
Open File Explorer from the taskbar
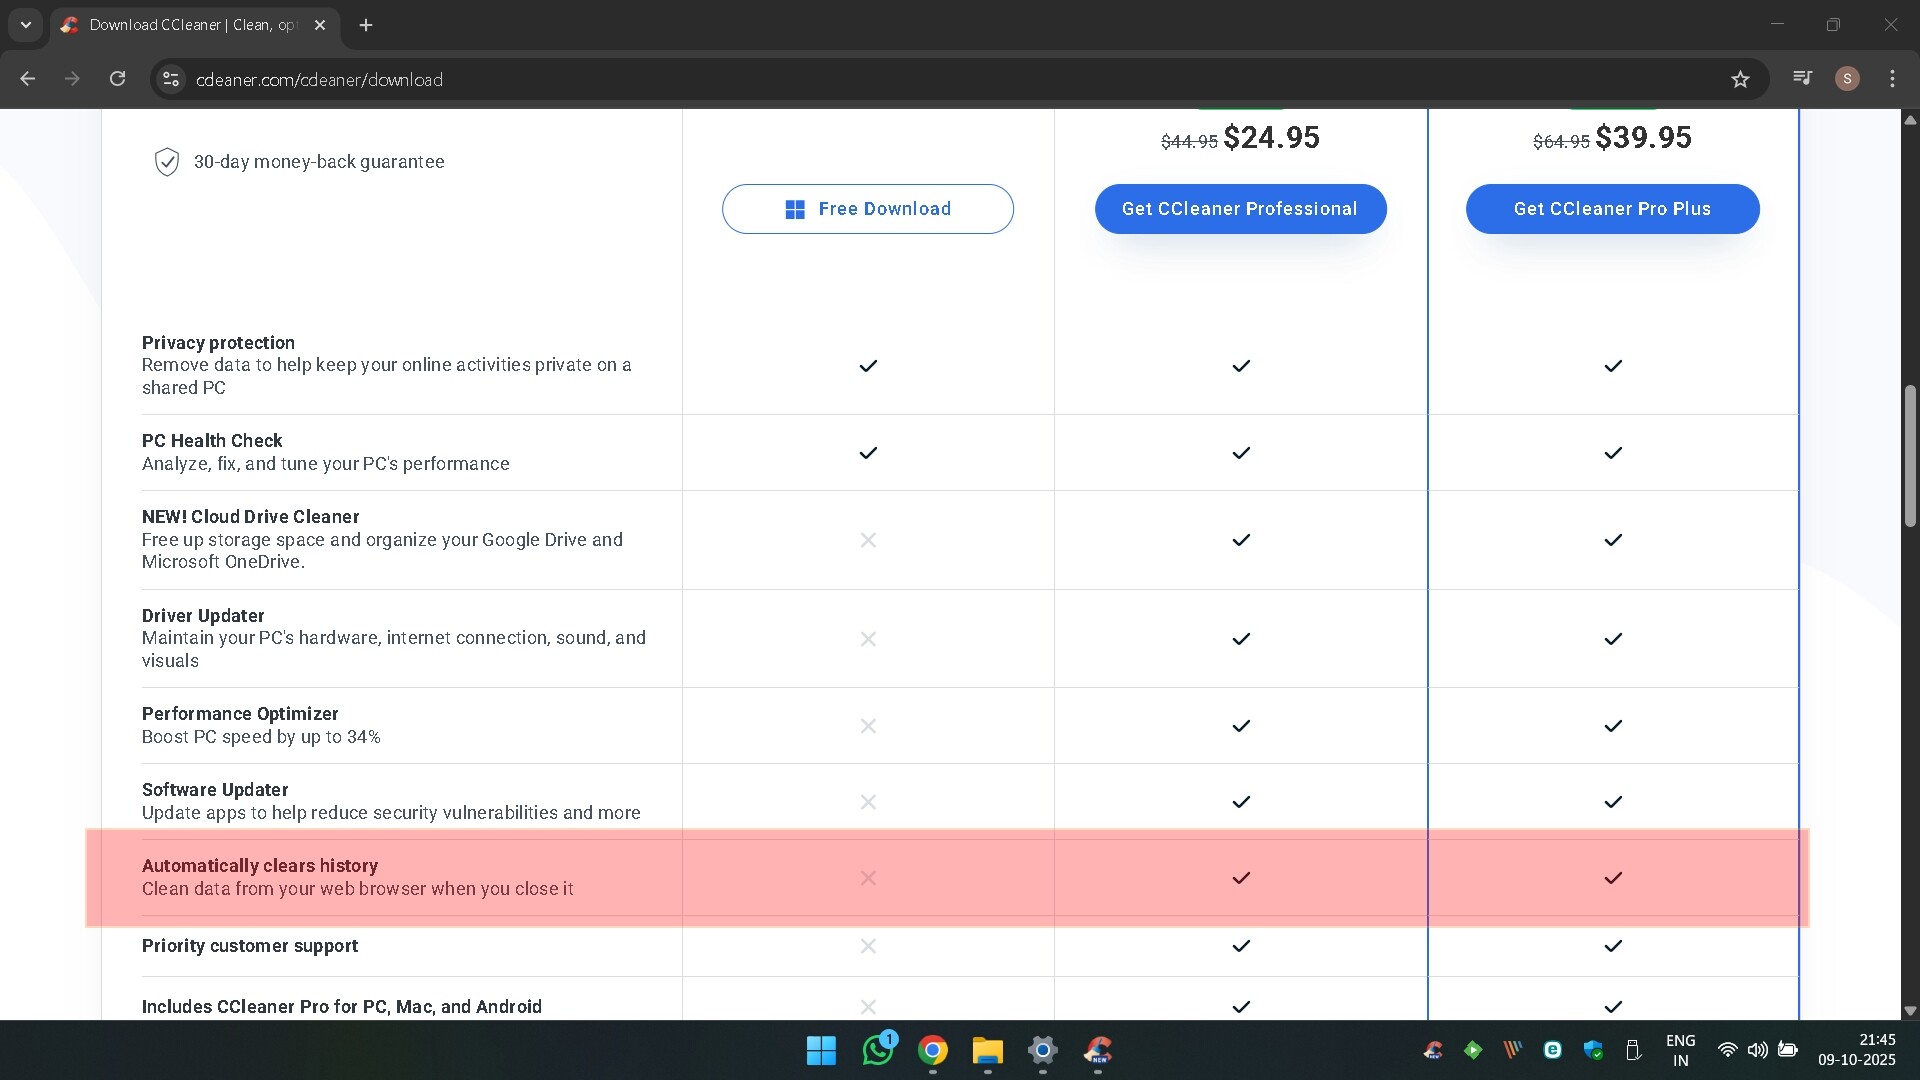[x=987, y=1050]
